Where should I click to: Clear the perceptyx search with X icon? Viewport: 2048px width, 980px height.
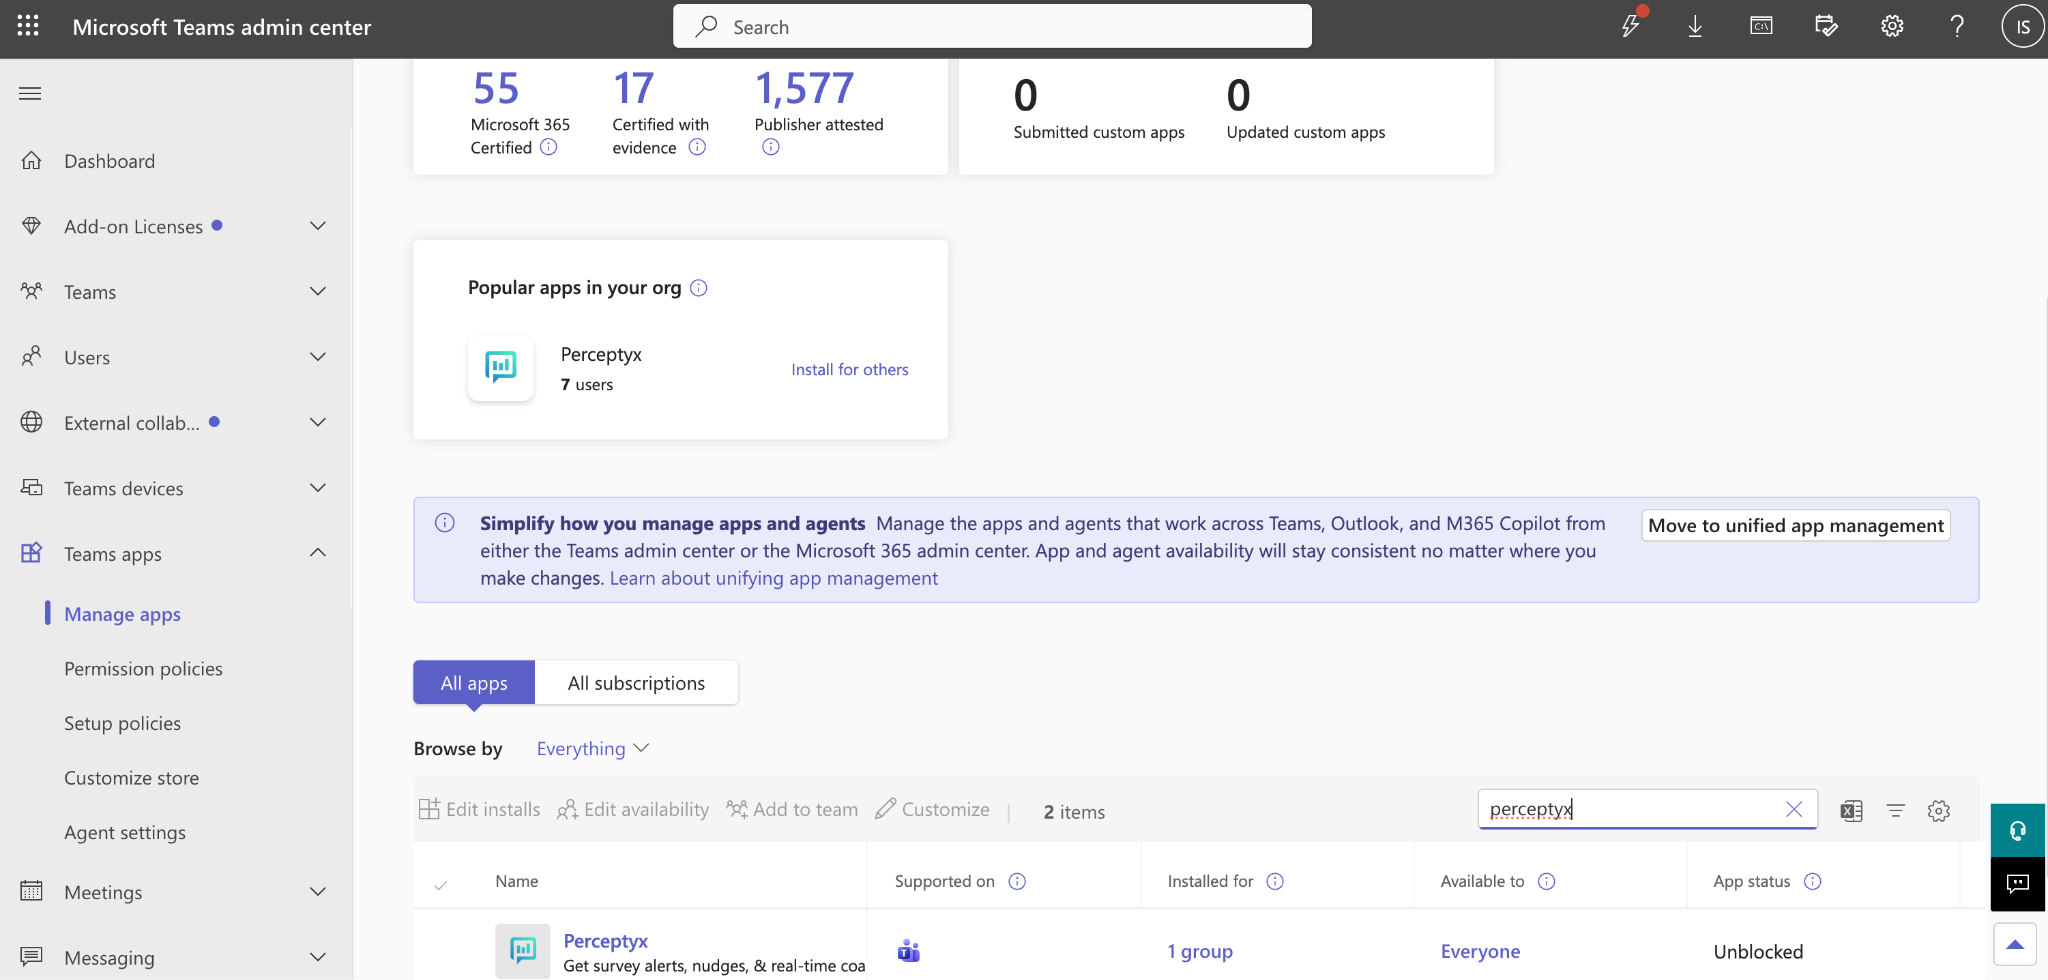(x=1794, y=809)
